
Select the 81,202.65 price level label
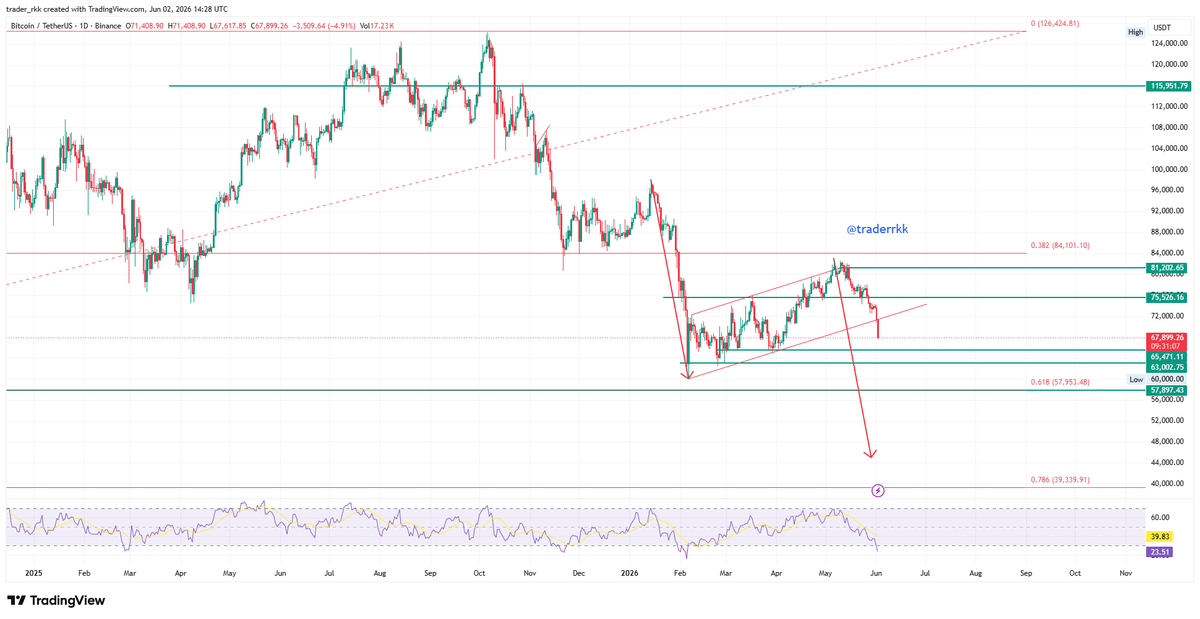click(1168, 268)
